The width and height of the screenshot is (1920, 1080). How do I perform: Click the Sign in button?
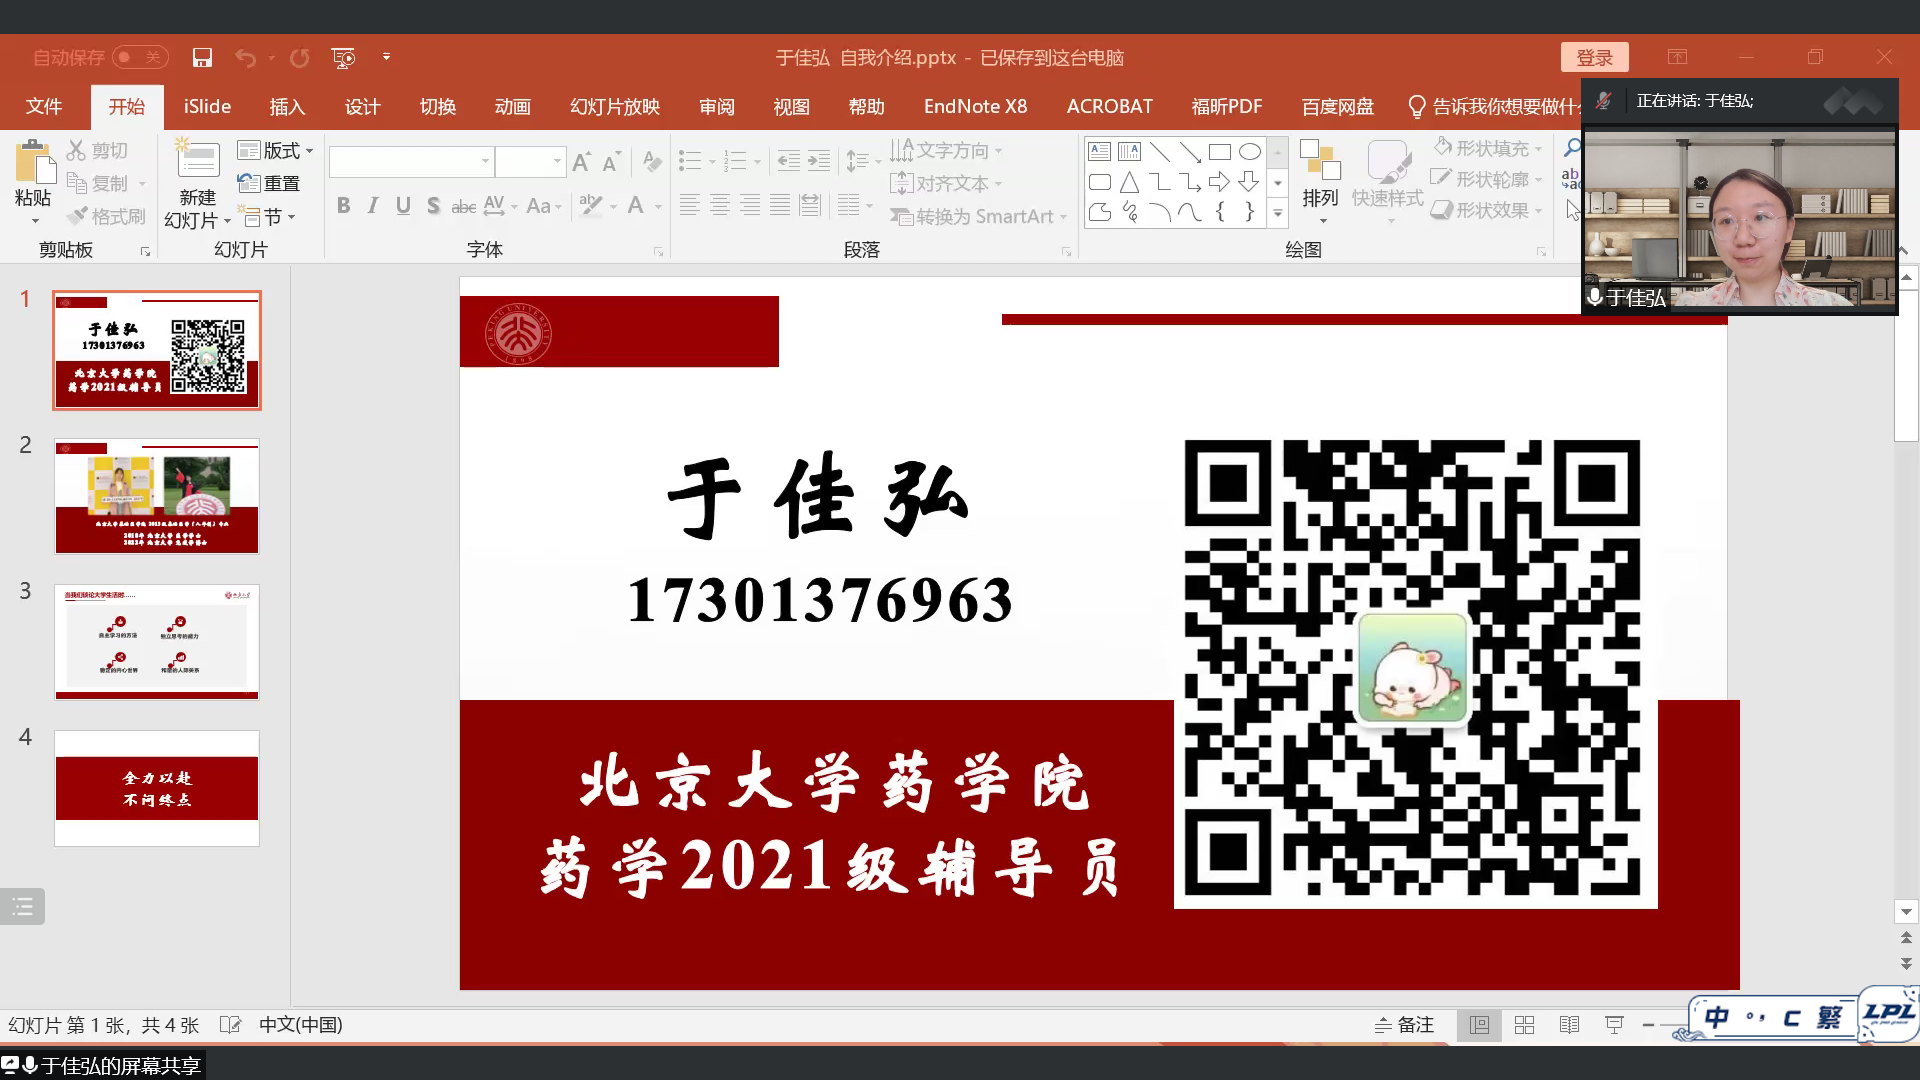pos(1594,57)
